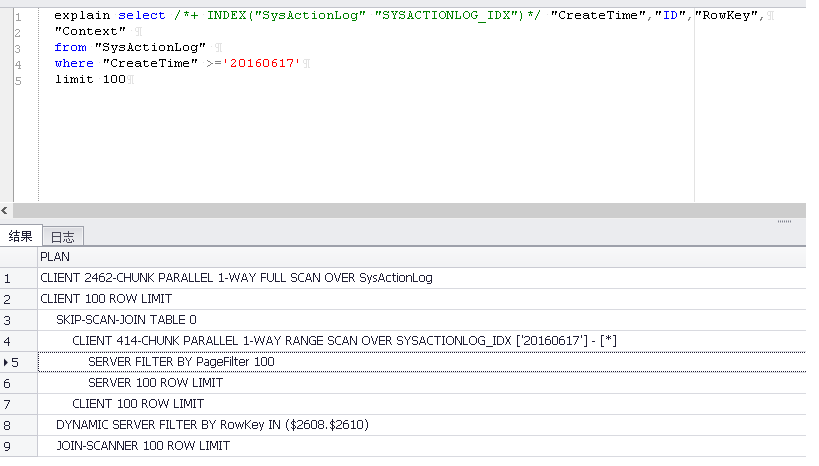Click the PLAN column header

[x=55, y=257]
